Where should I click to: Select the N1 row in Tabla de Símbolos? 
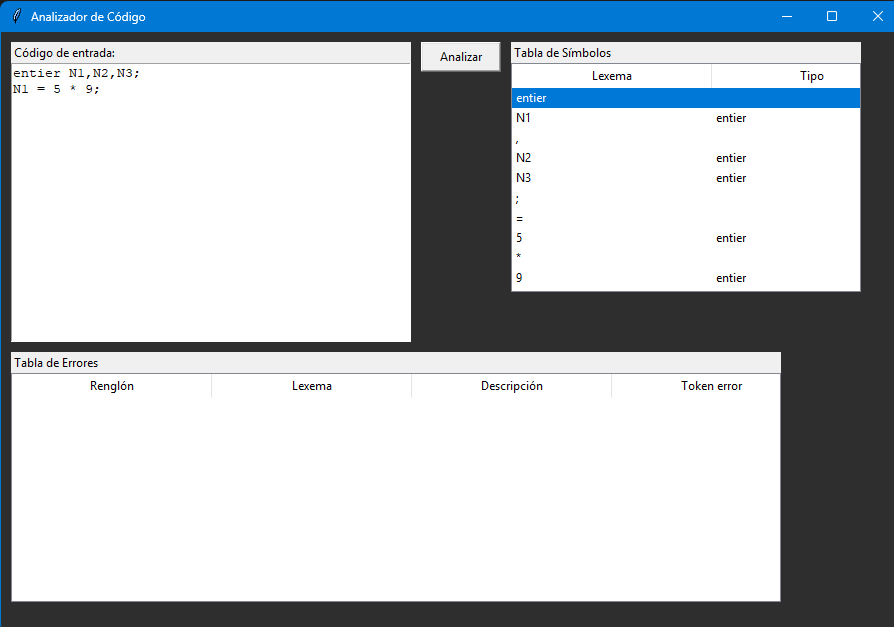685,118
